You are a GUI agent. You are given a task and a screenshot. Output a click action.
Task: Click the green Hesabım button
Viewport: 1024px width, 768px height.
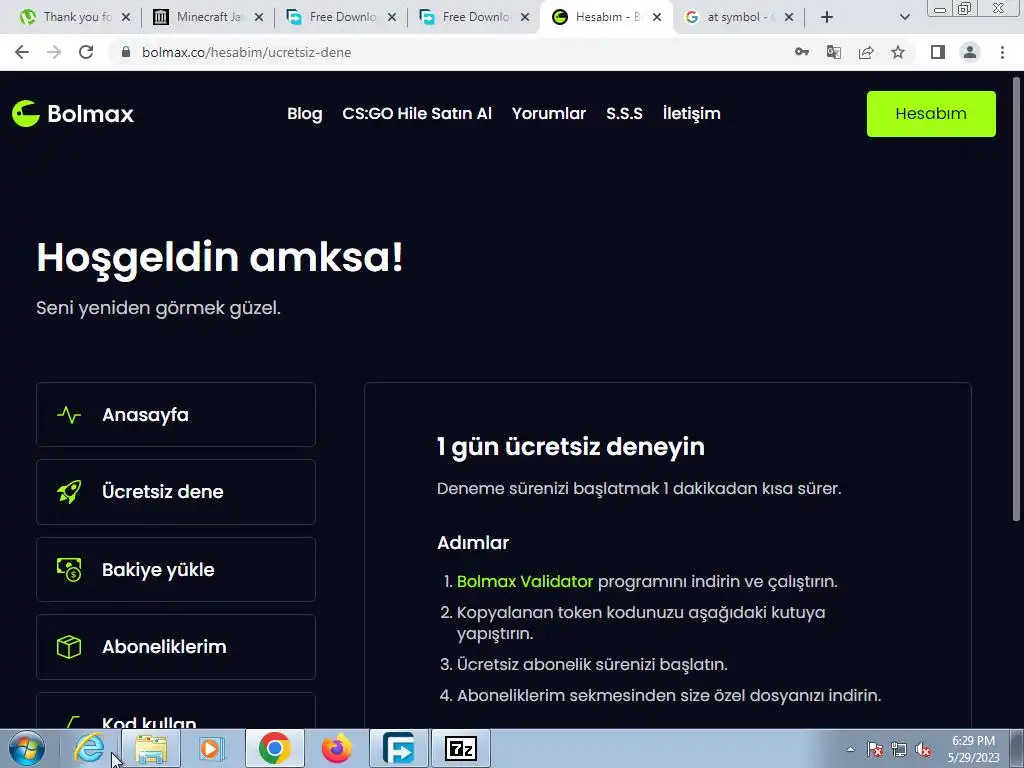pos(931,114)
